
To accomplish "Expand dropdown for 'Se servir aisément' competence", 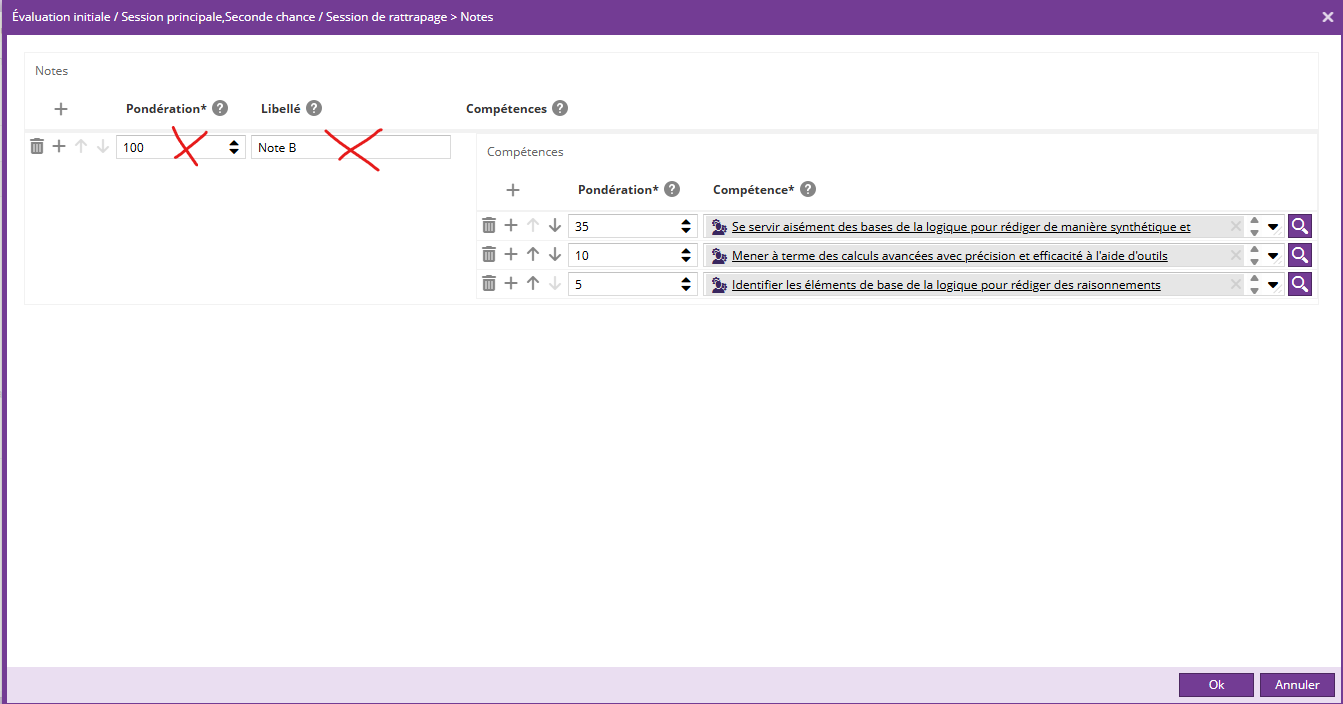I will click(1273, 227).
